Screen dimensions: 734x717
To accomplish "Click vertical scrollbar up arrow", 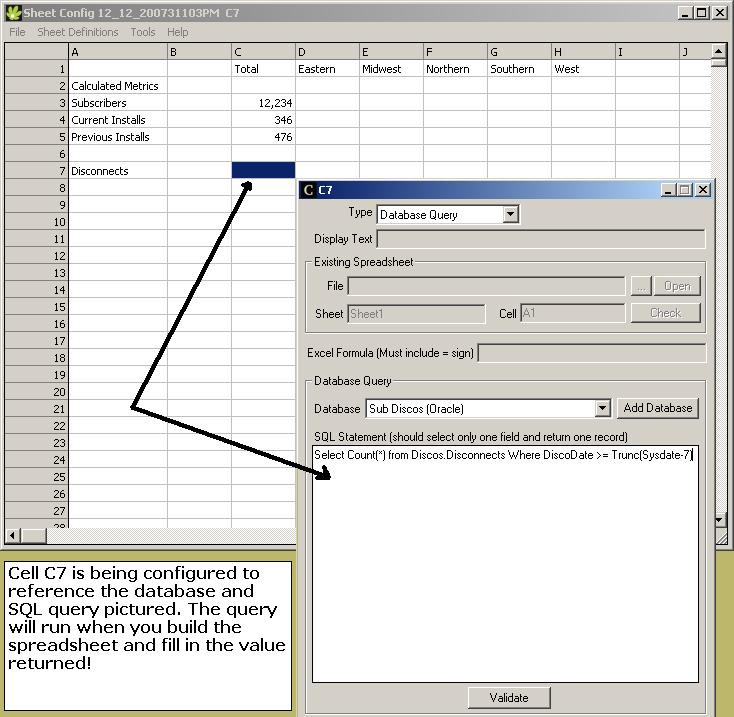I will coord(719,50).
